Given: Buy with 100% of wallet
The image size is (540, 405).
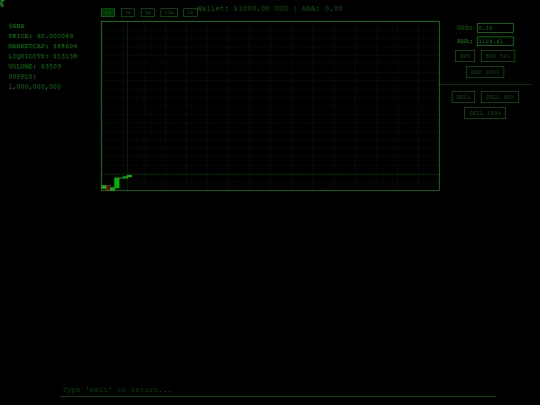Looking at the screenshot, I should [x=485, y=72].
